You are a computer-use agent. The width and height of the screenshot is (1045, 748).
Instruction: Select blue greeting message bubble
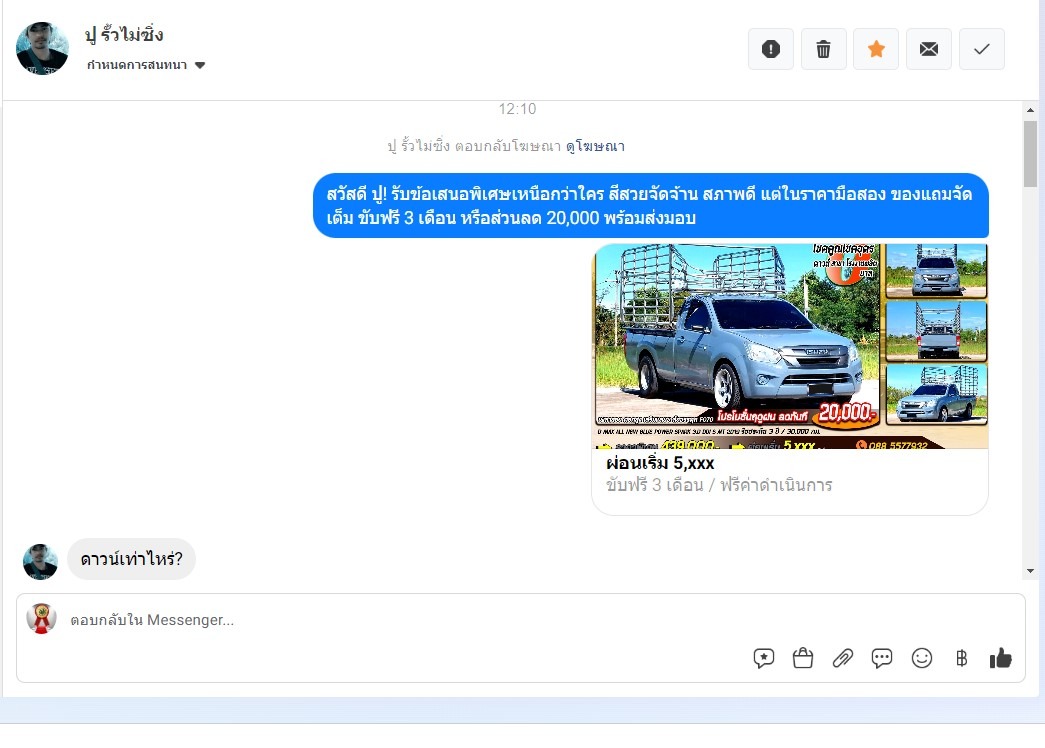pyautogui.click(x=650, y=205)
